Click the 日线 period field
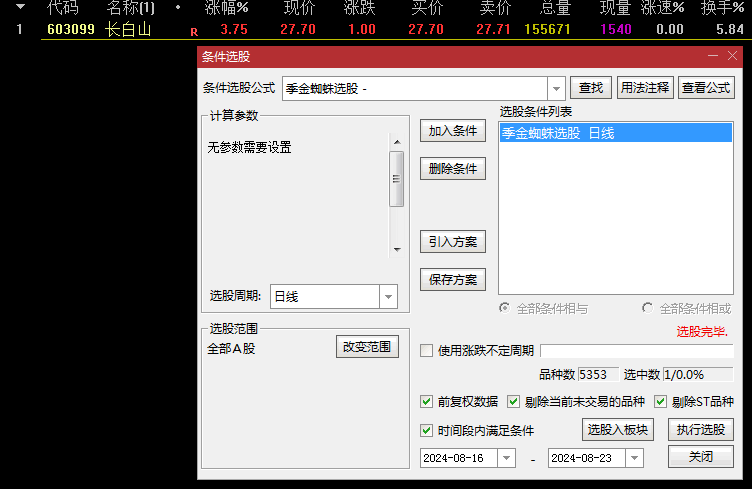Image resolution: width=752 pixels, height=489 pixels. tap(325, 297)
